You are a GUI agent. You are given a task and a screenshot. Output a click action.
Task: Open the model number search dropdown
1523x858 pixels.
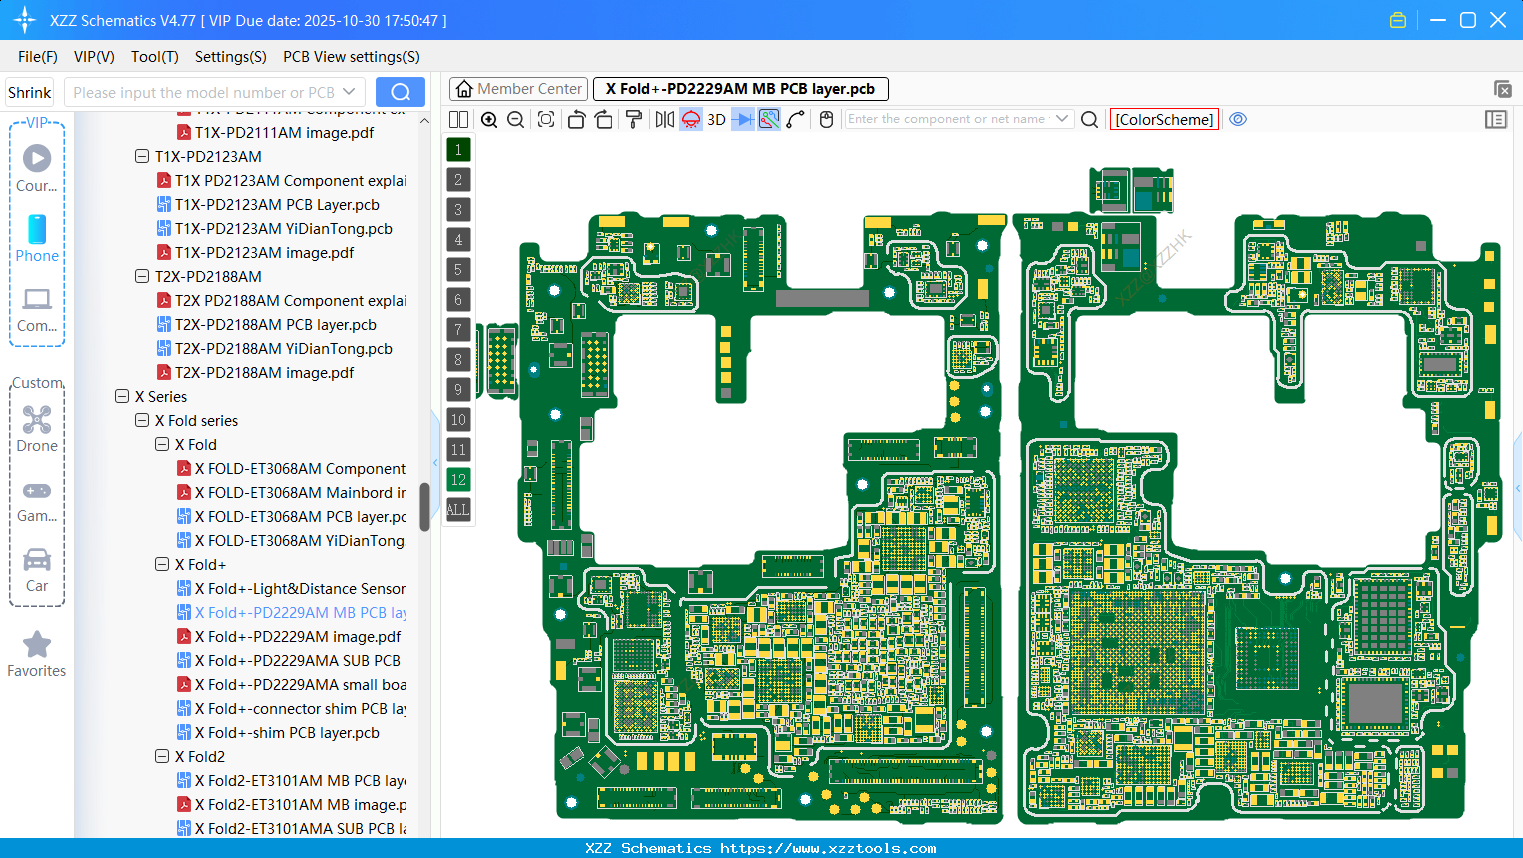347,92
